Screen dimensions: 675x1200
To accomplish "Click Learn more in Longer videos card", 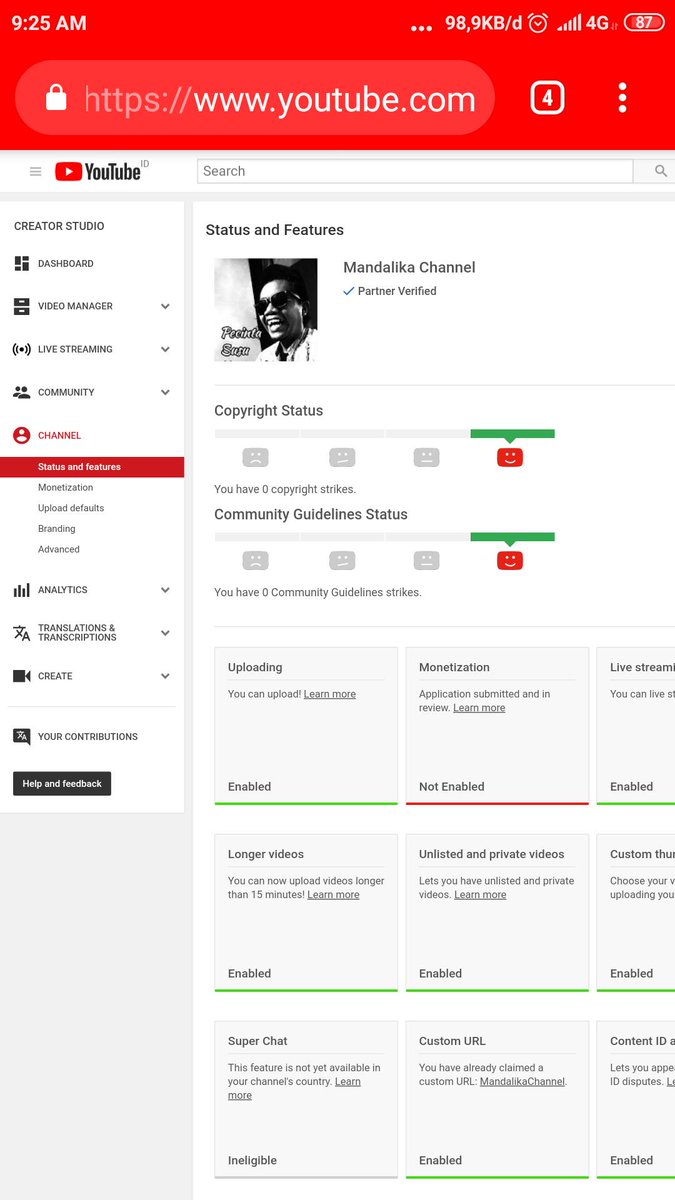I will click(x=333, y=895).
